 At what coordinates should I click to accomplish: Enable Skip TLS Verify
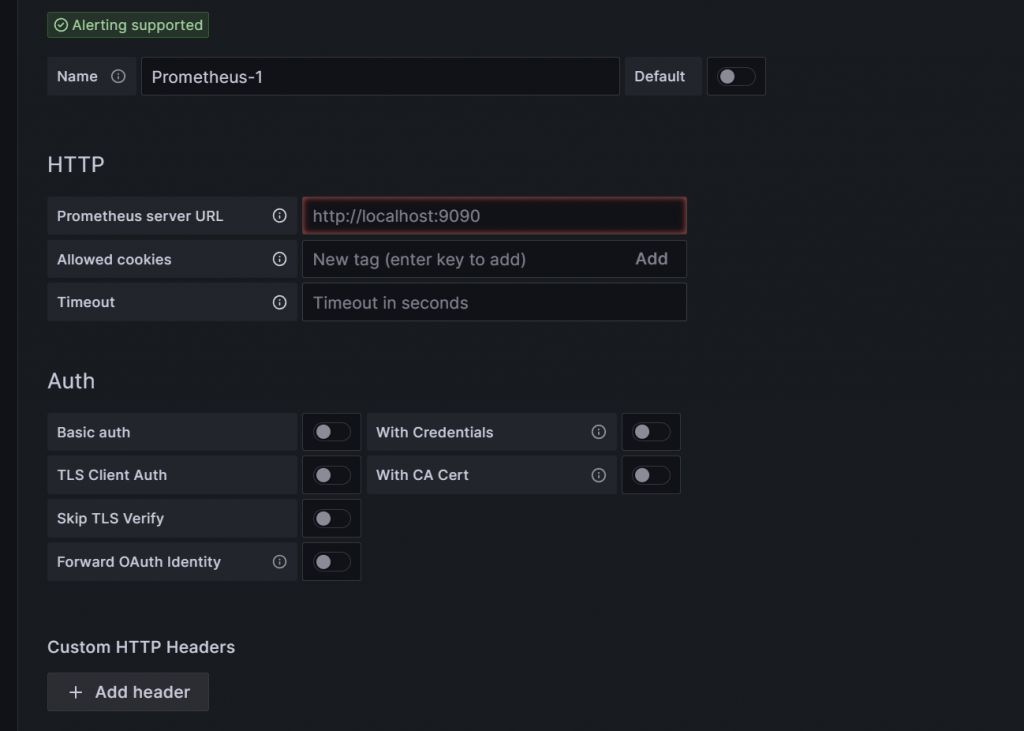pos(331,519)
